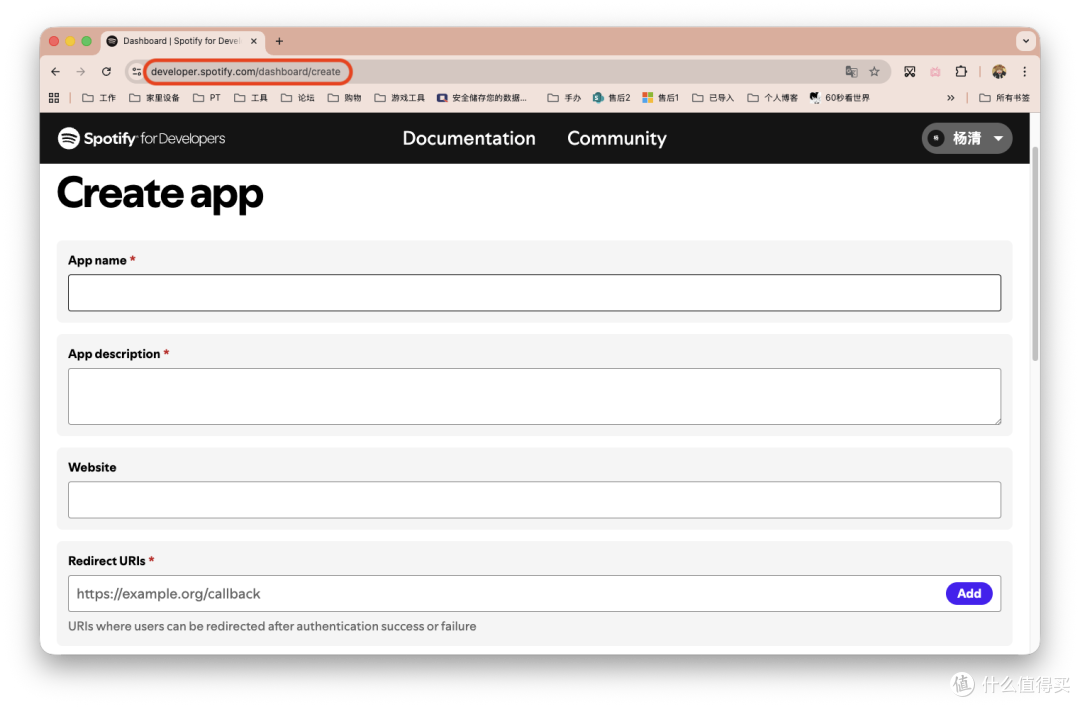Click the Spotify for Developers logo
Screen dimensions: 1080x707
click(x=141, y=139)
